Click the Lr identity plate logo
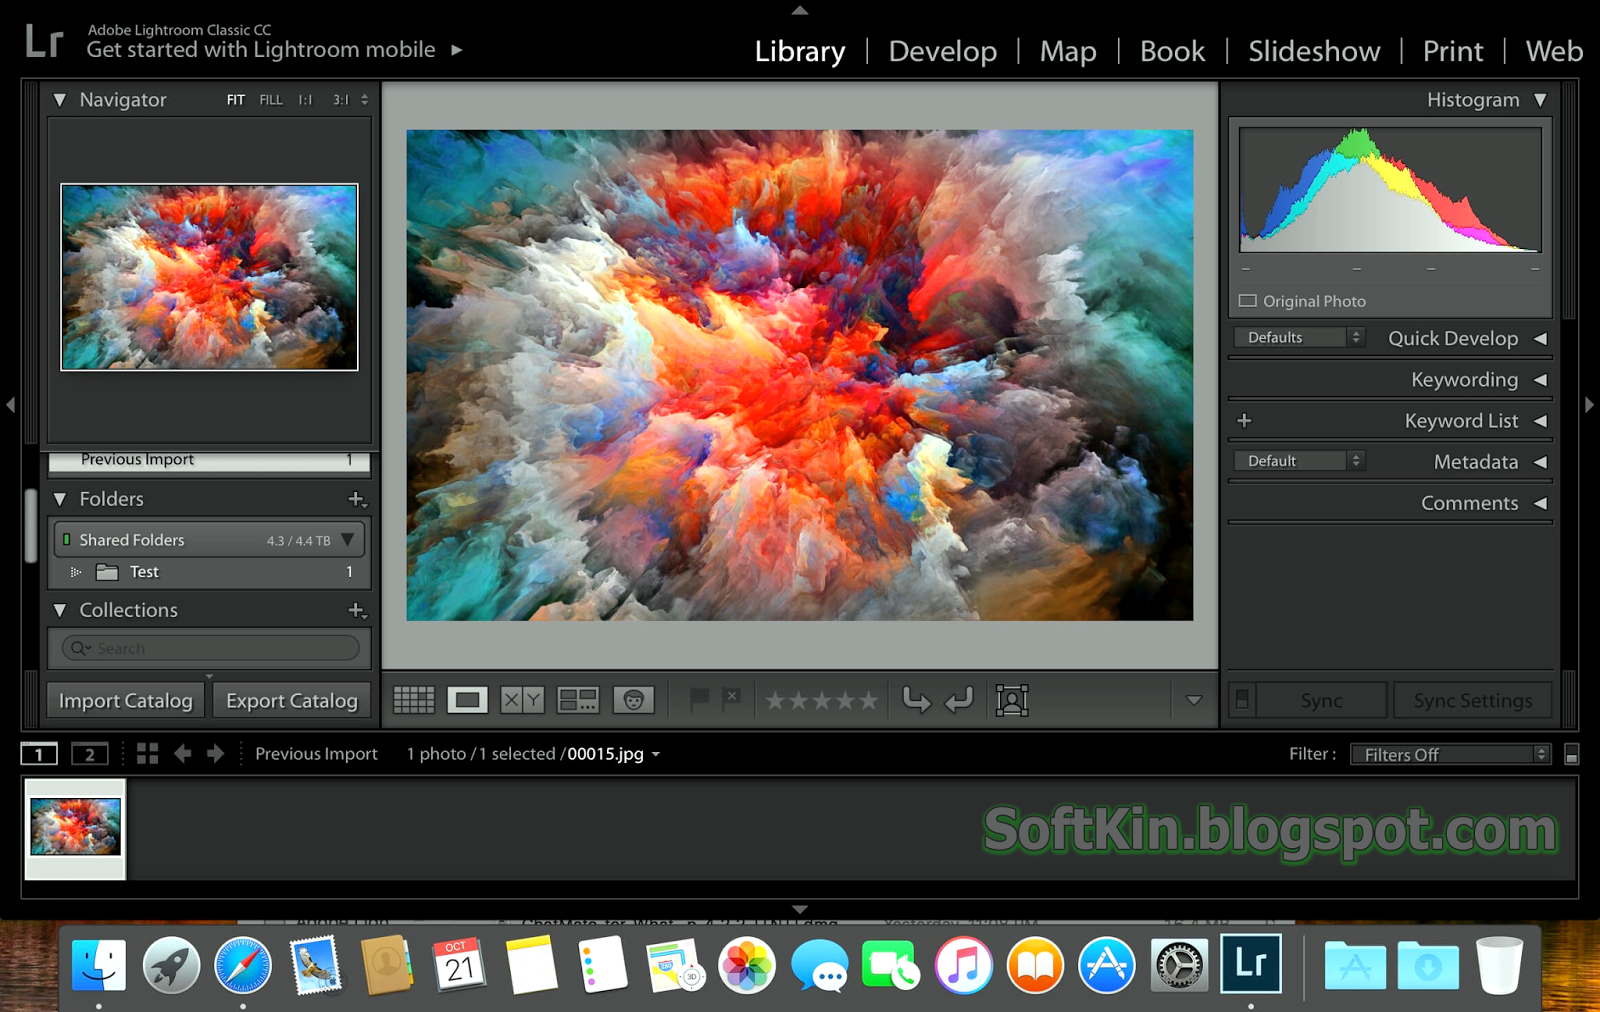This screenshot has width=1600, height=1012. tap(44, 42)
